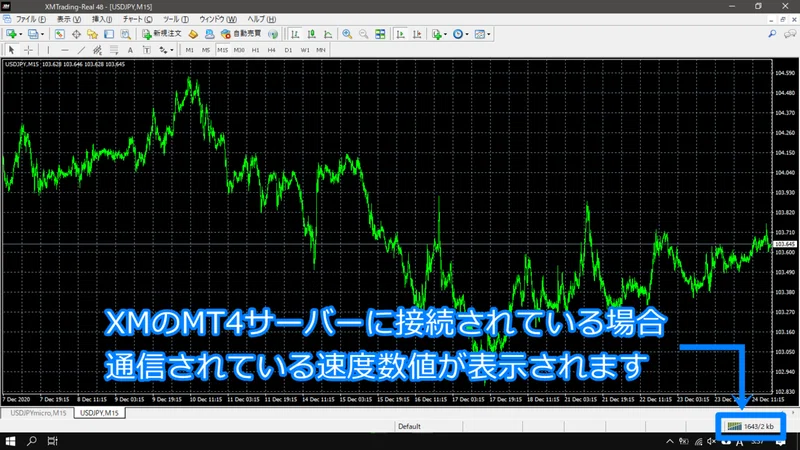800x450 pixels.
Task: Expand the Indicators dropdown arrow
Action: click(445, 34)
